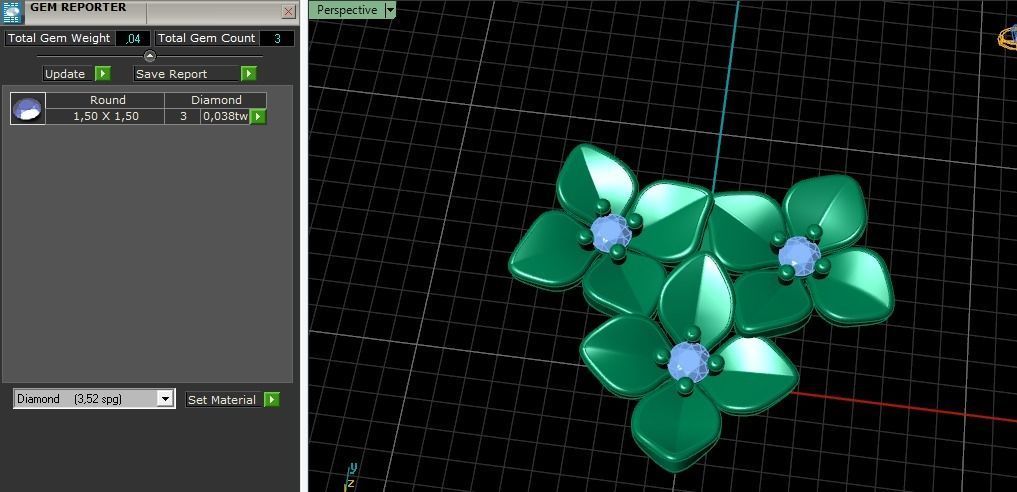Click the green arrow beside 0,038tw
Viewport: 1017px width, 492px height.
tap(258, 117)
